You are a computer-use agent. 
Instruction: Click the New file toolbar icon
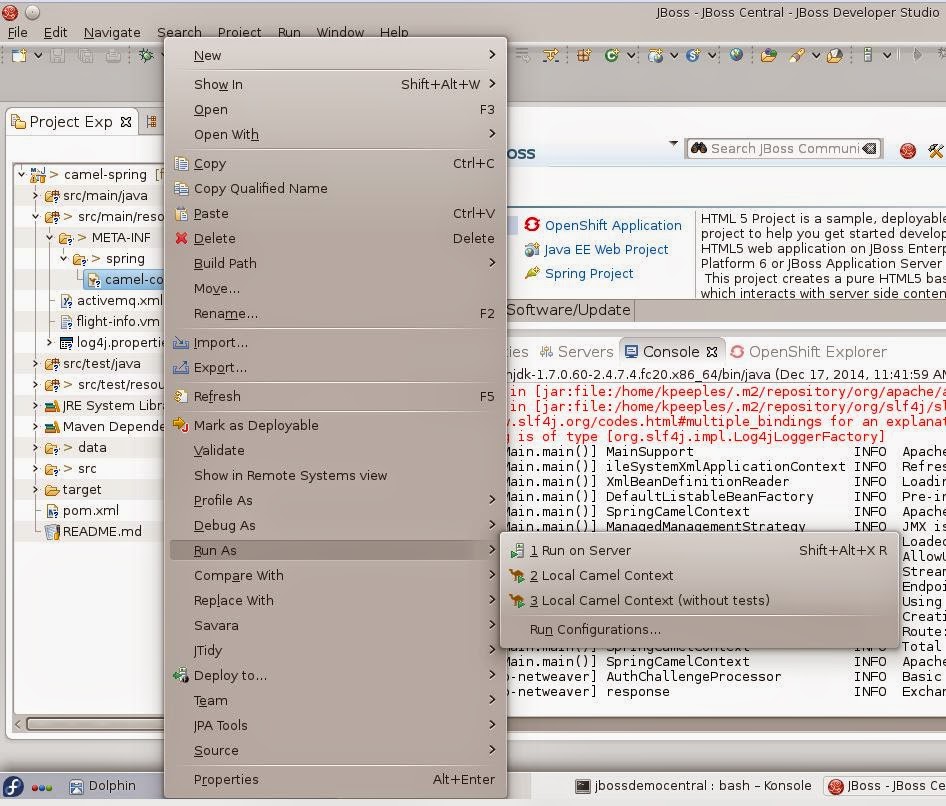pos(19,56)
